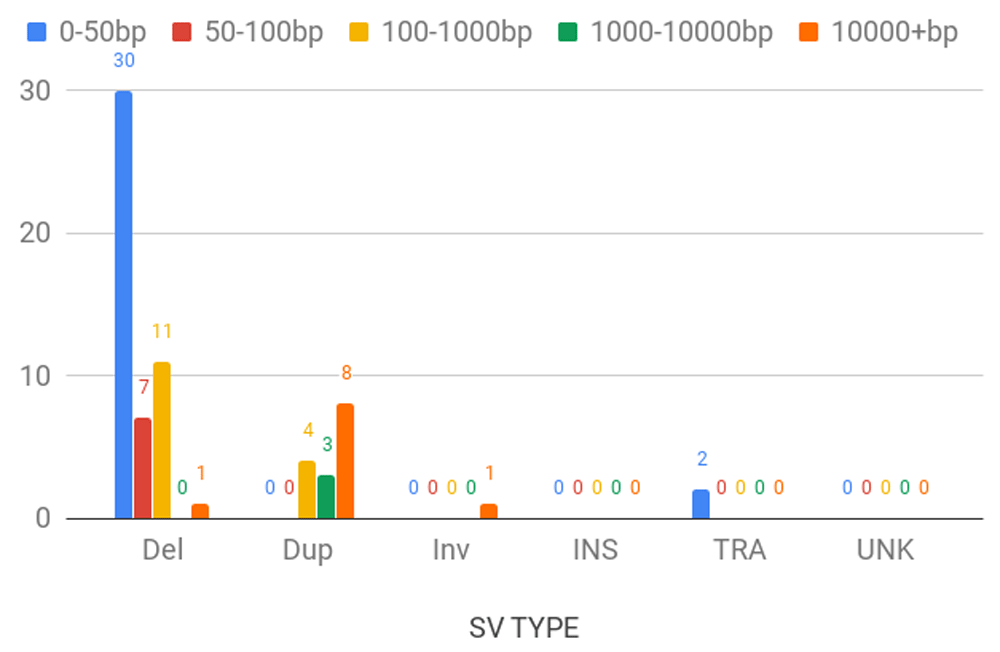Click the blue TRA bar valued 2
Image resolution: width=1000 pixels, height=652 pixels.
point(701,504)
